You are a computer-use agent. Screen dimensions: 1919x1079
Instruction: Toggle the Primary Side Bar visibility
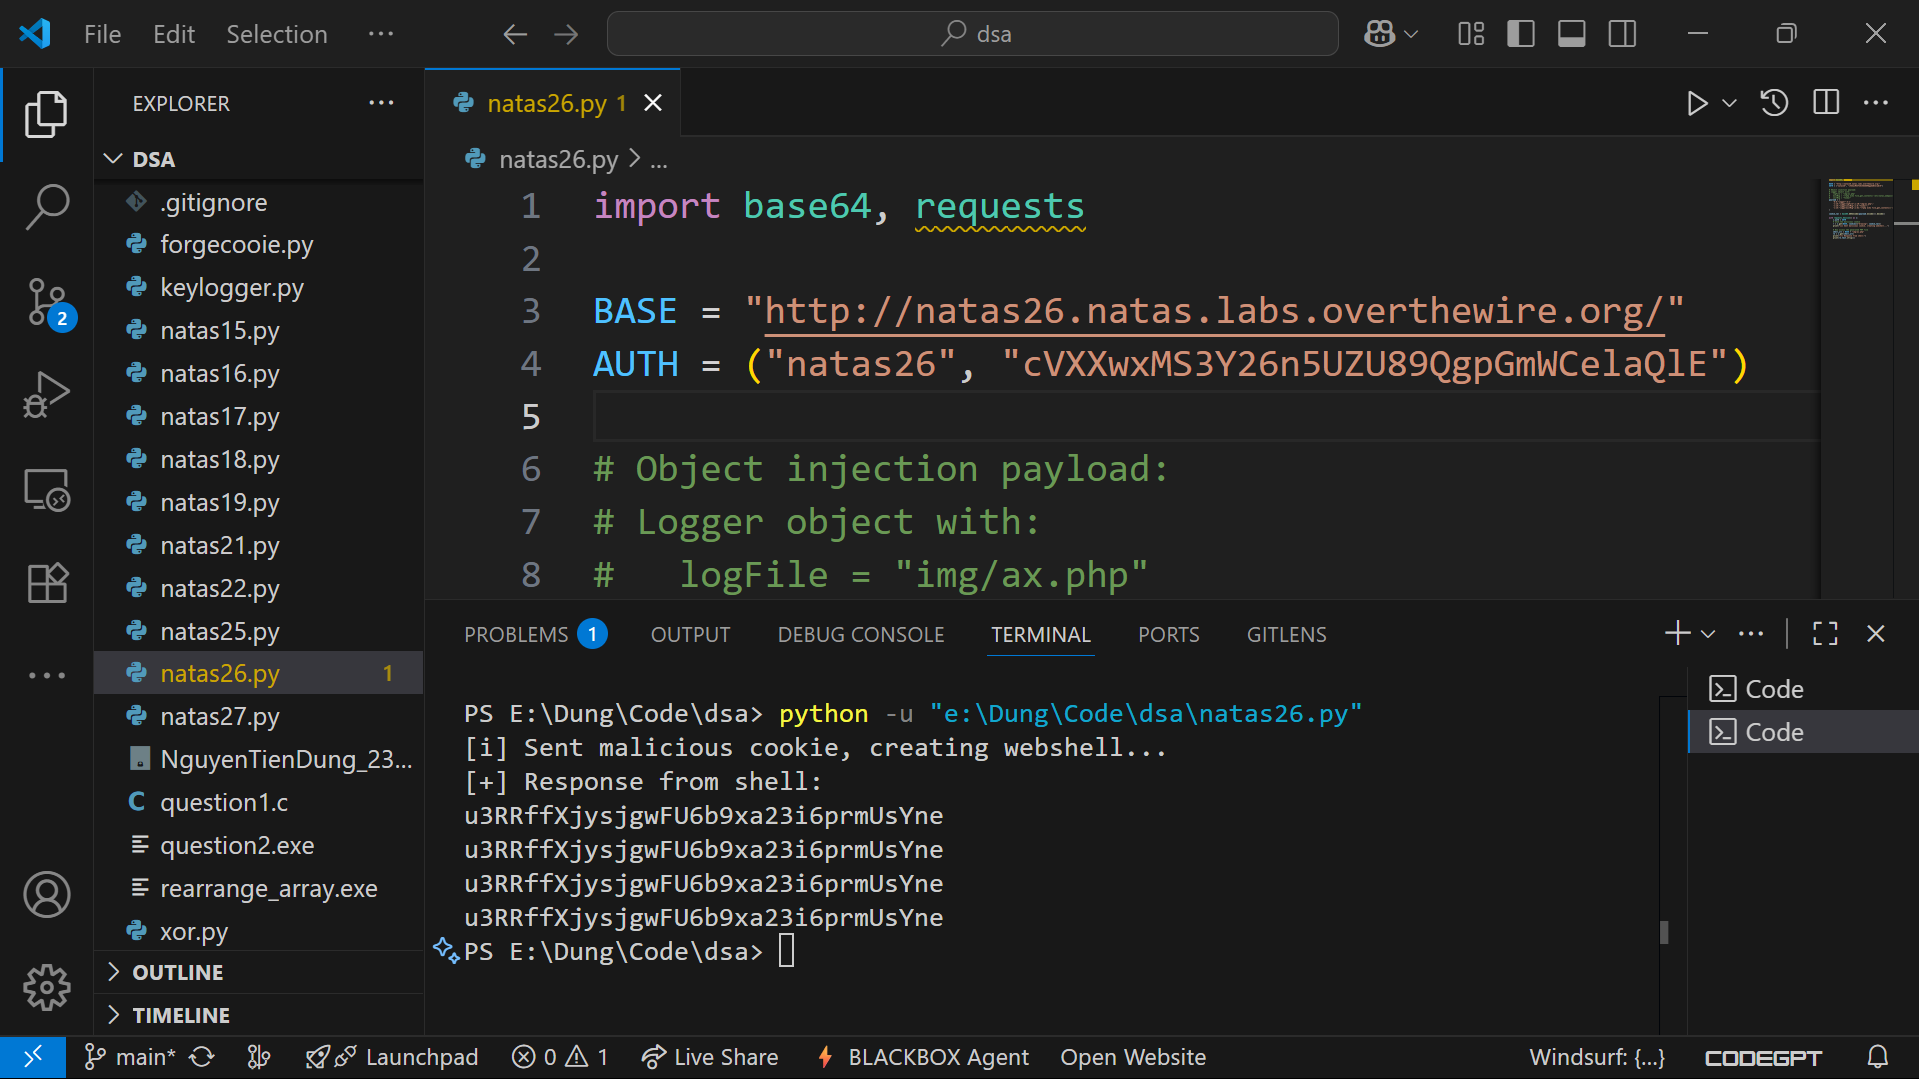tap(1520, 34)
